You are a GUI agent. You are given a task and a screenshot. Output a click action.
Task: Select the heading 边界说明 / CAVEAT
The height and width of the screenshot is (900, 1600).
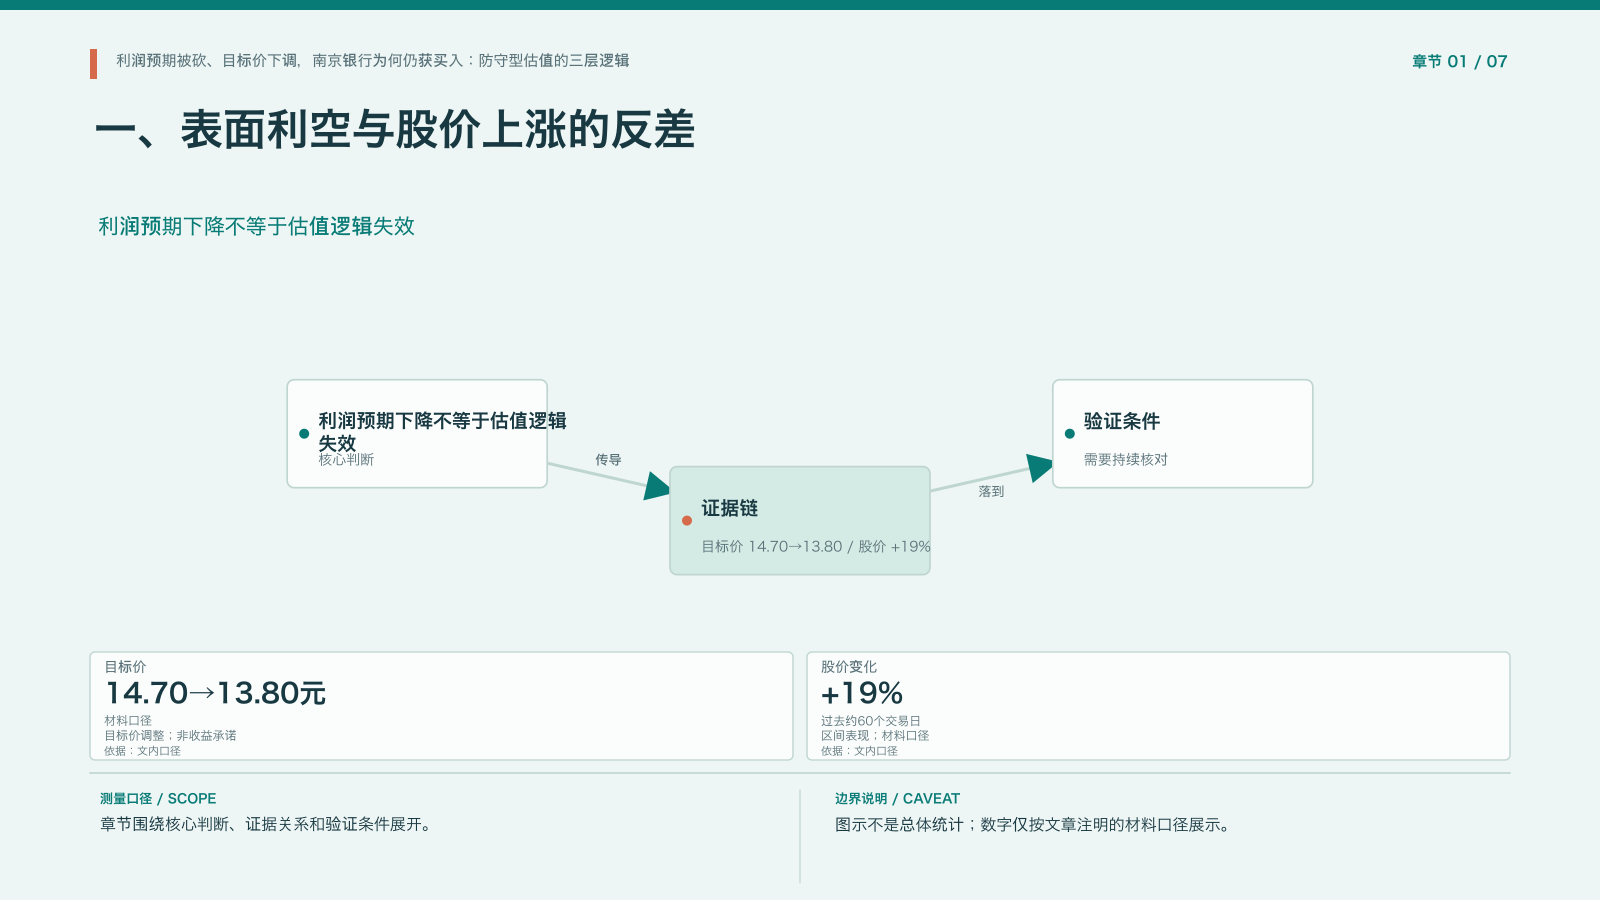(897, 799)
